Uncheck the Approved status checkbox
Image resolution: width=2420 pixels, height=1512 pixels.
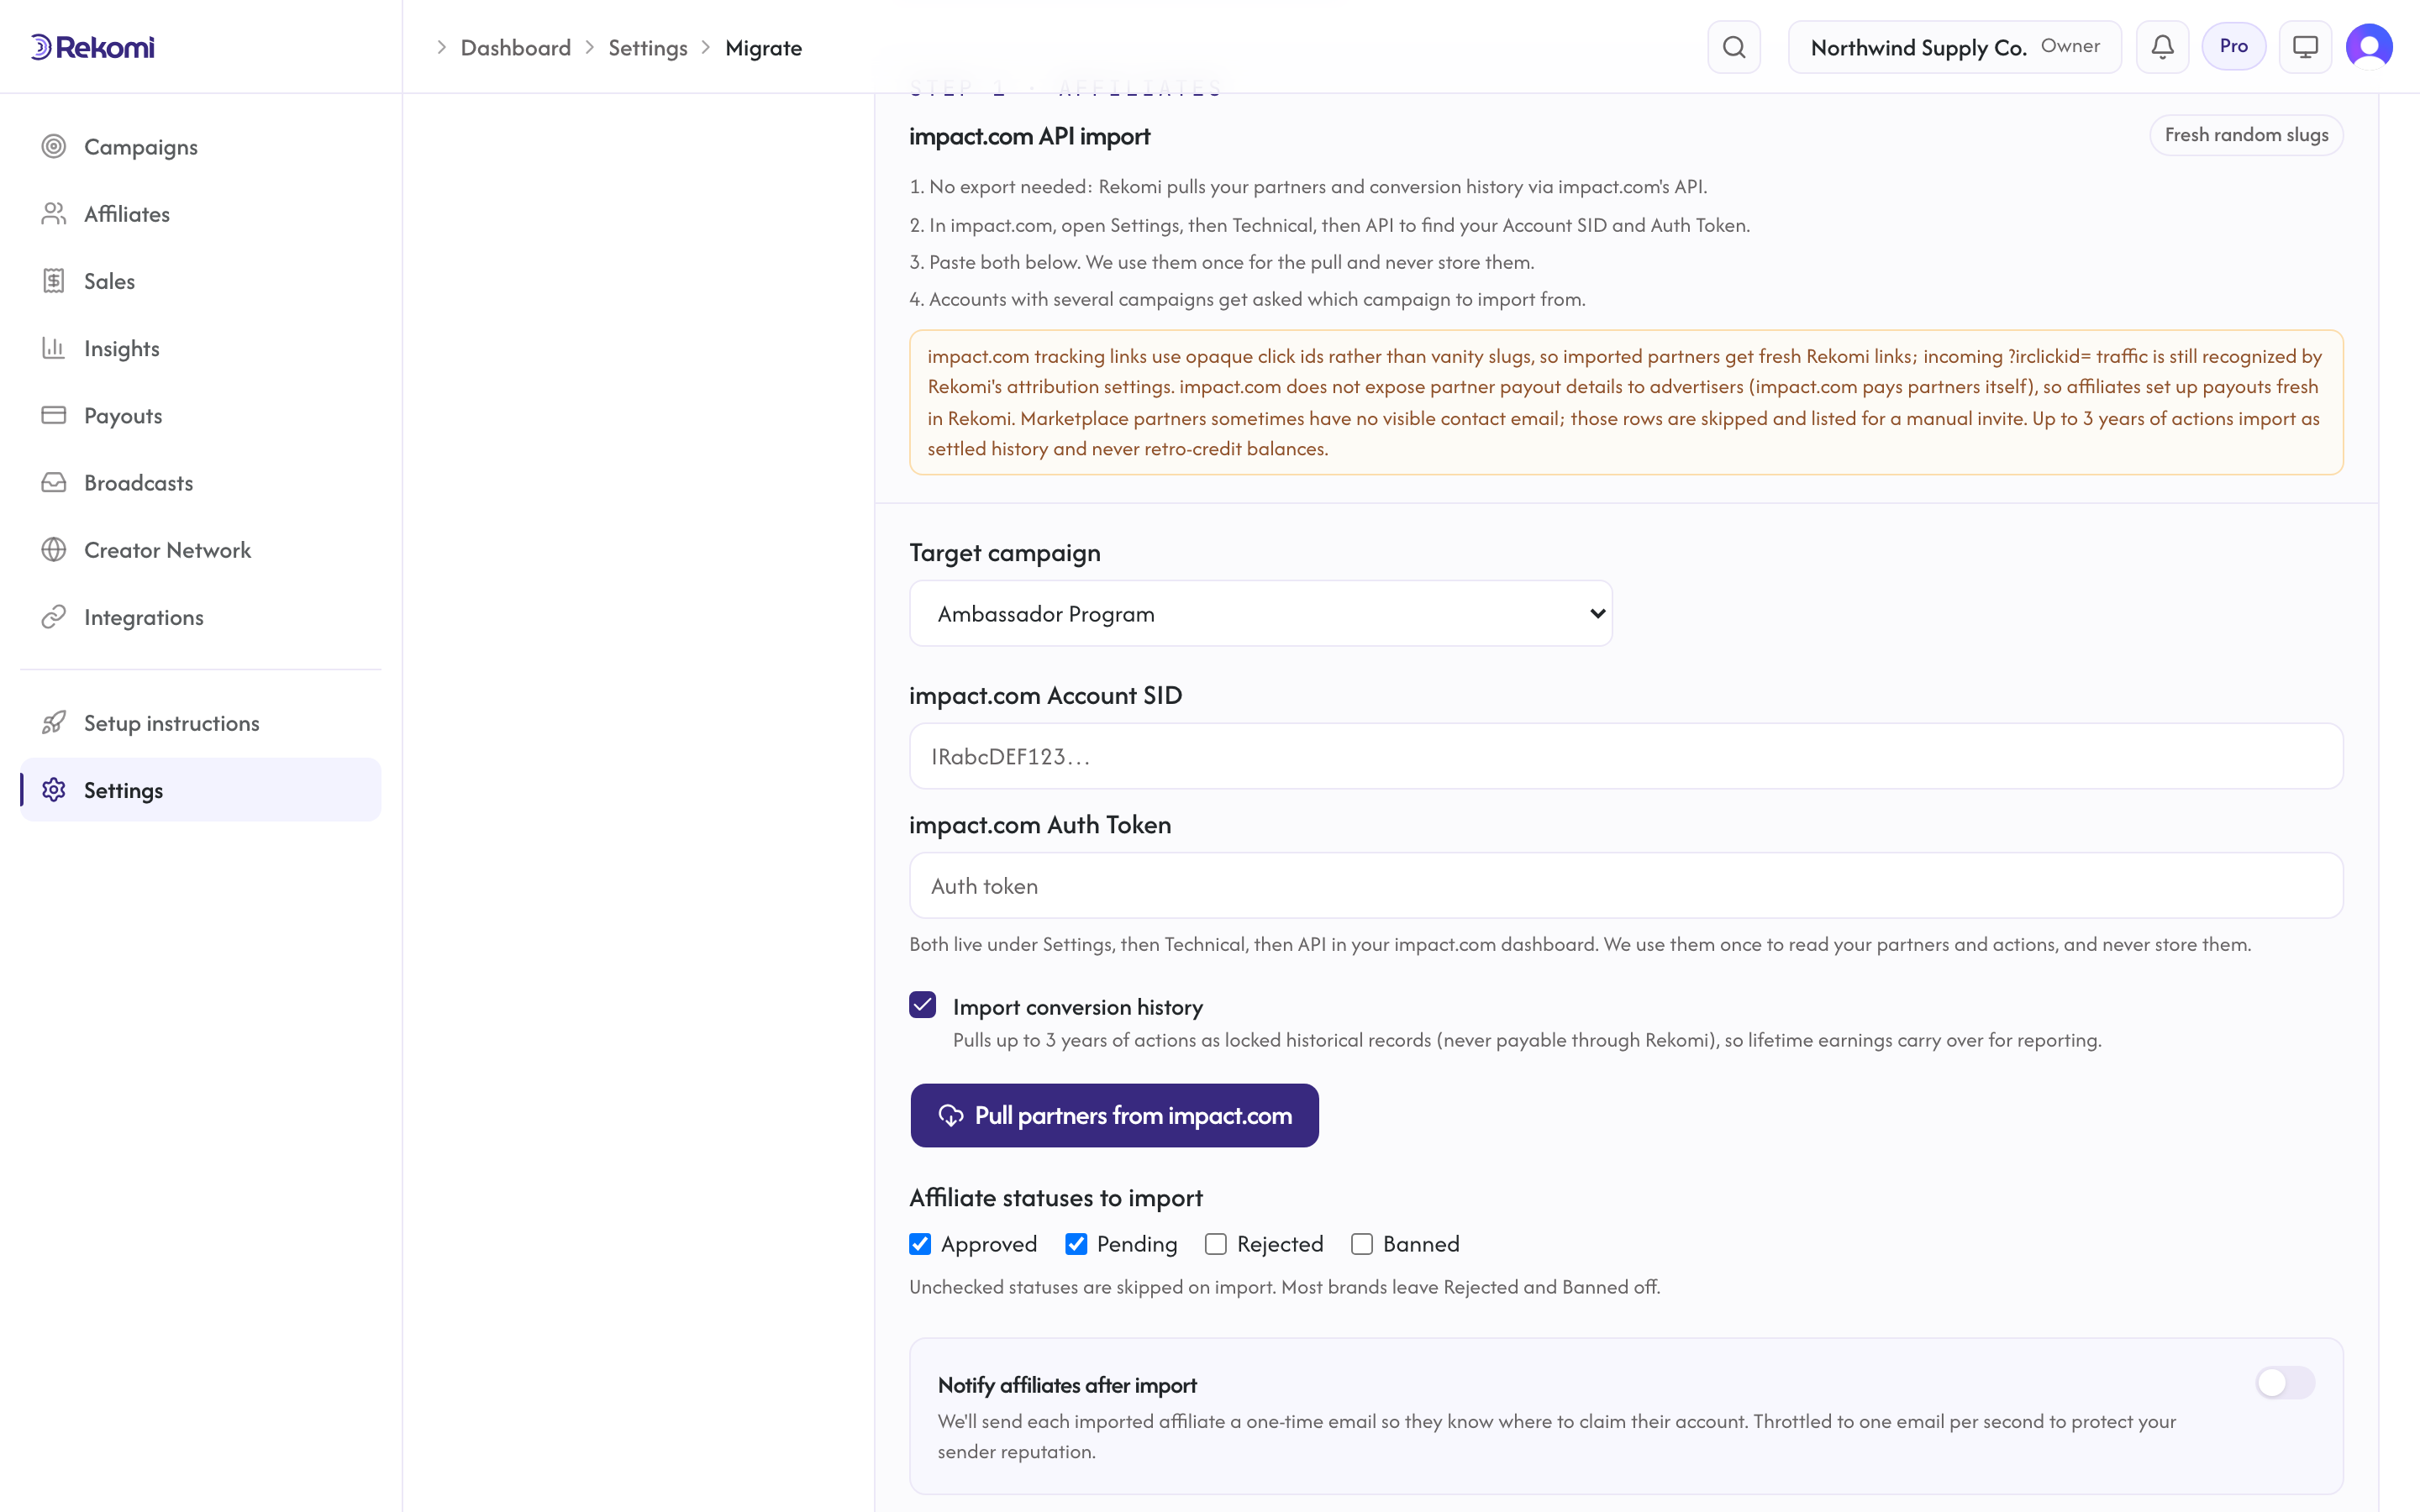pos(920,1243)
